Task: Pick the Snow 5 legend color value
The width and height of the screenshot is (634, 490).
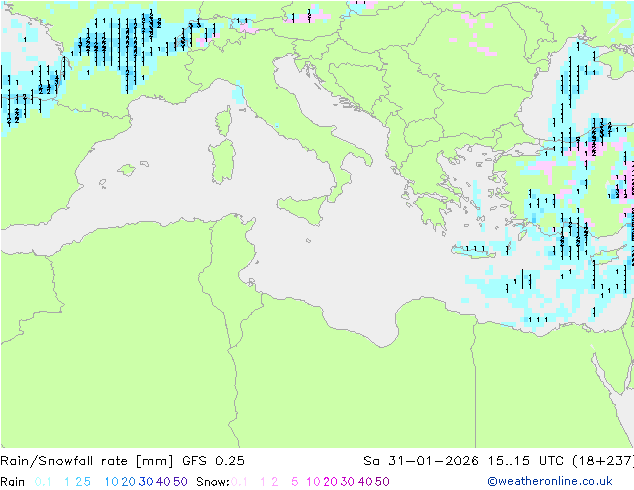Action: [295, 482]
